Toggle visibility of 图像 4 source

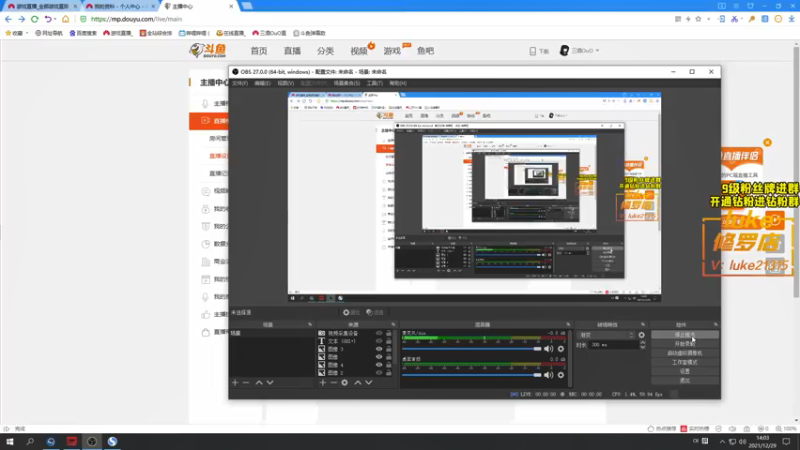pos(379,365)
